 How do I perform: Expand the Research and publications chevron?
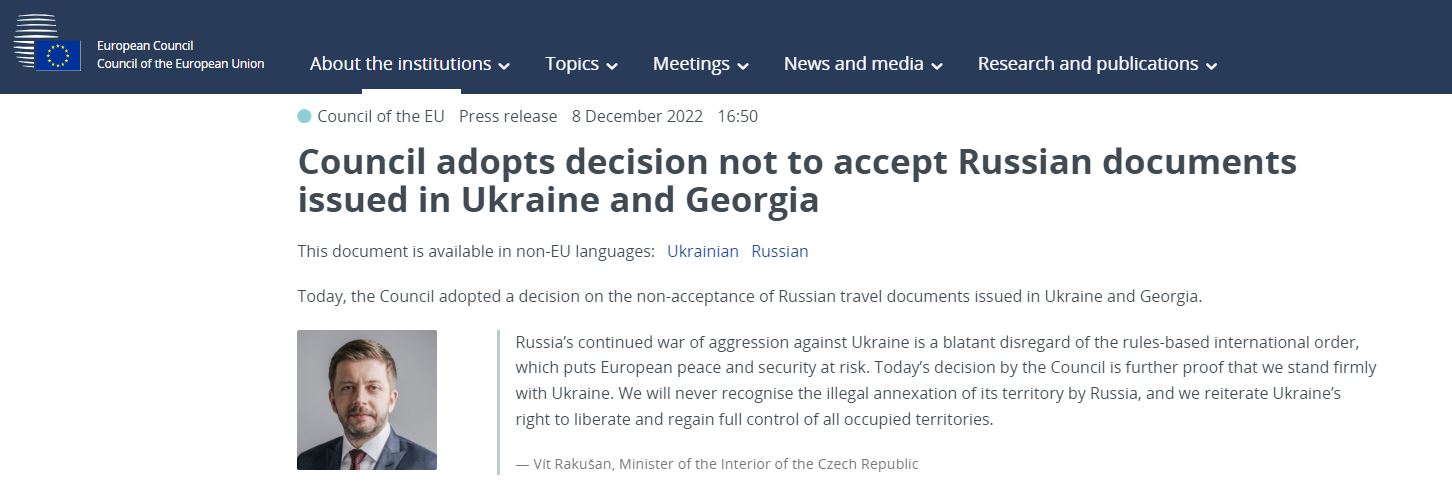click(x=1212, y=66)
